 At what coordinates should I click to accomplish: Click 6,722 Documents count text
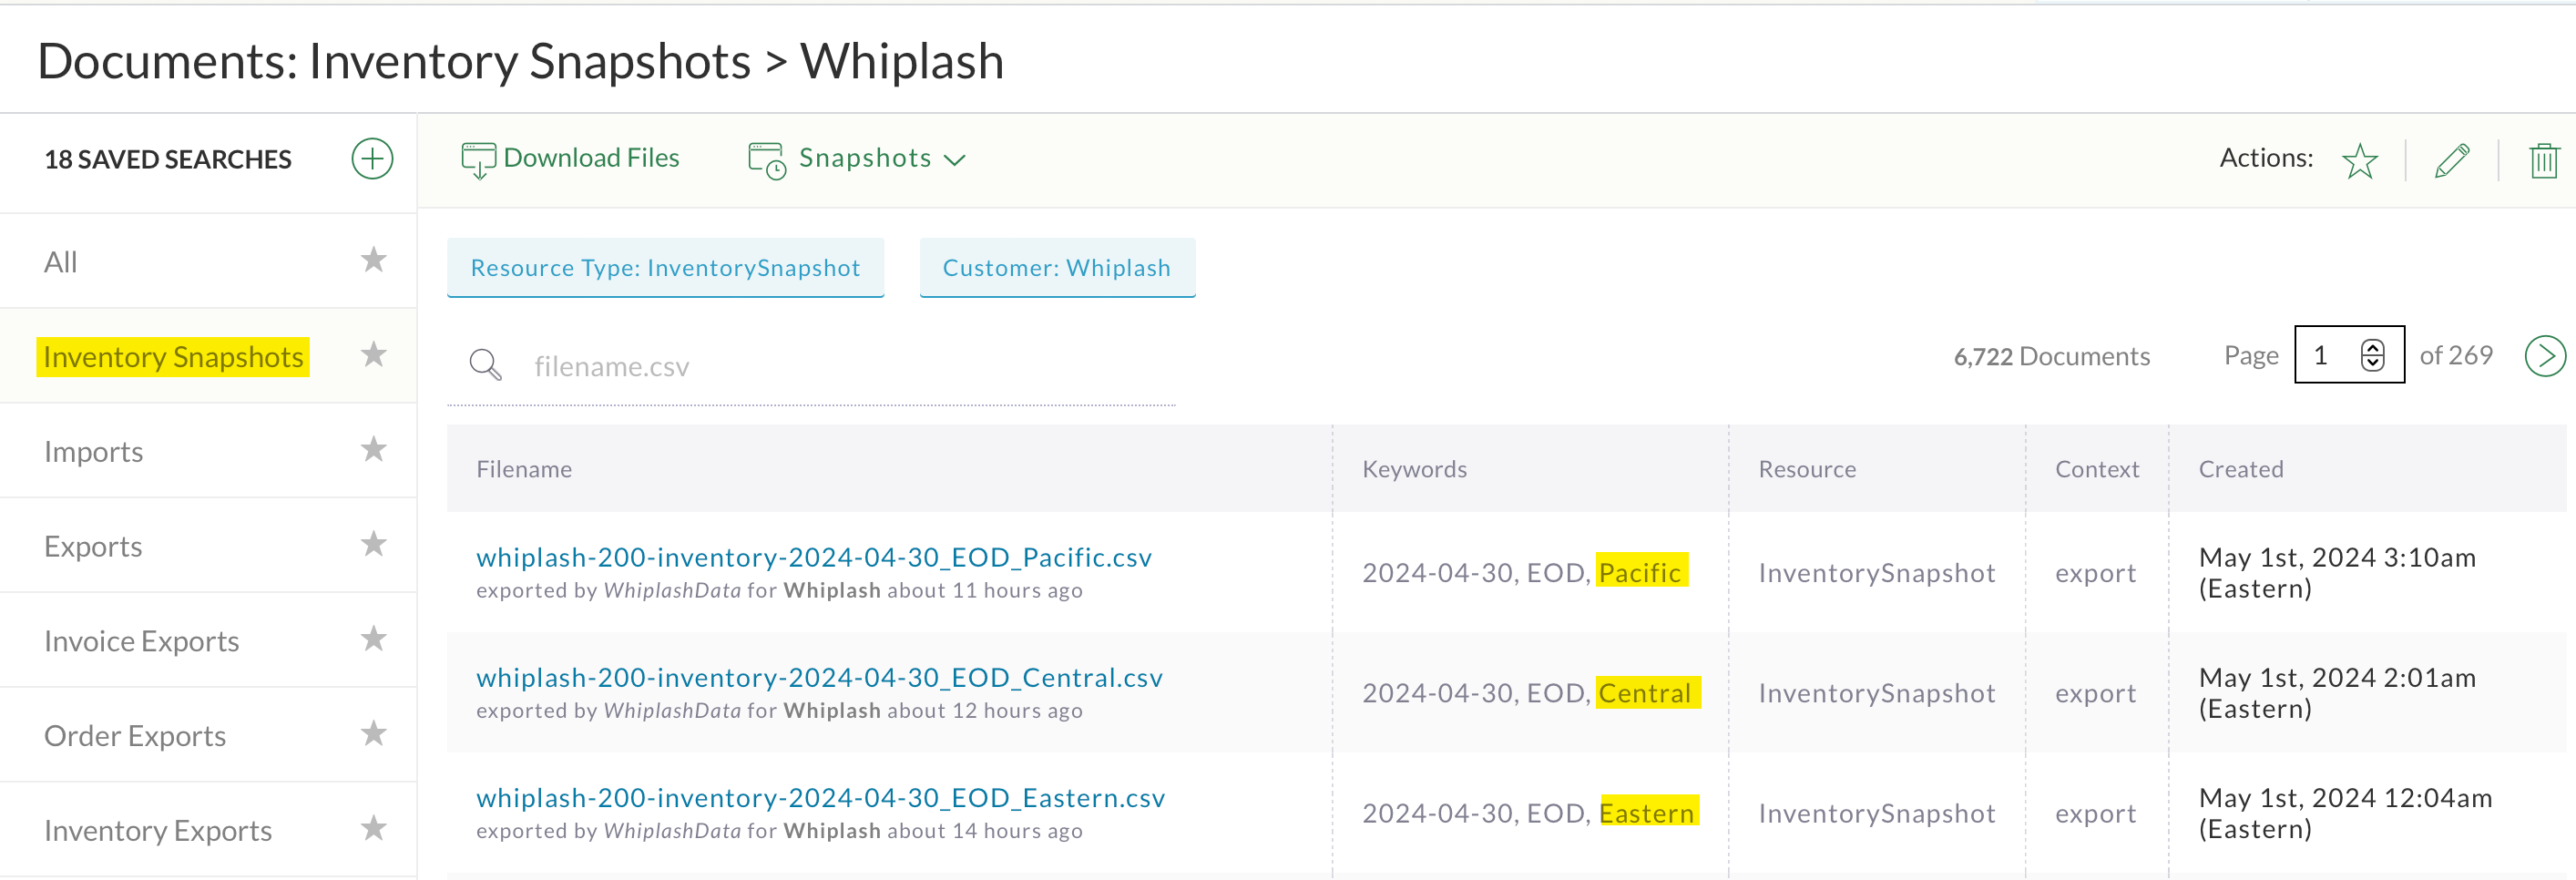pos(2051,356)
